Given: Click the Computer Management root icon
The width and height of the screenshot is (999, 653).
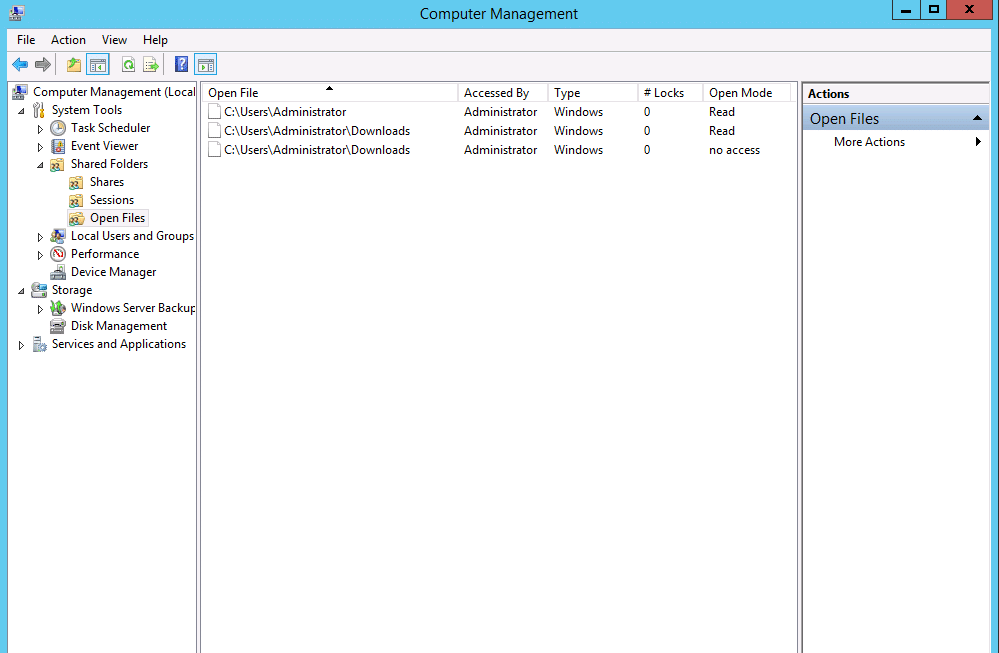Looking at the screenshot, I should pos(20,92).
